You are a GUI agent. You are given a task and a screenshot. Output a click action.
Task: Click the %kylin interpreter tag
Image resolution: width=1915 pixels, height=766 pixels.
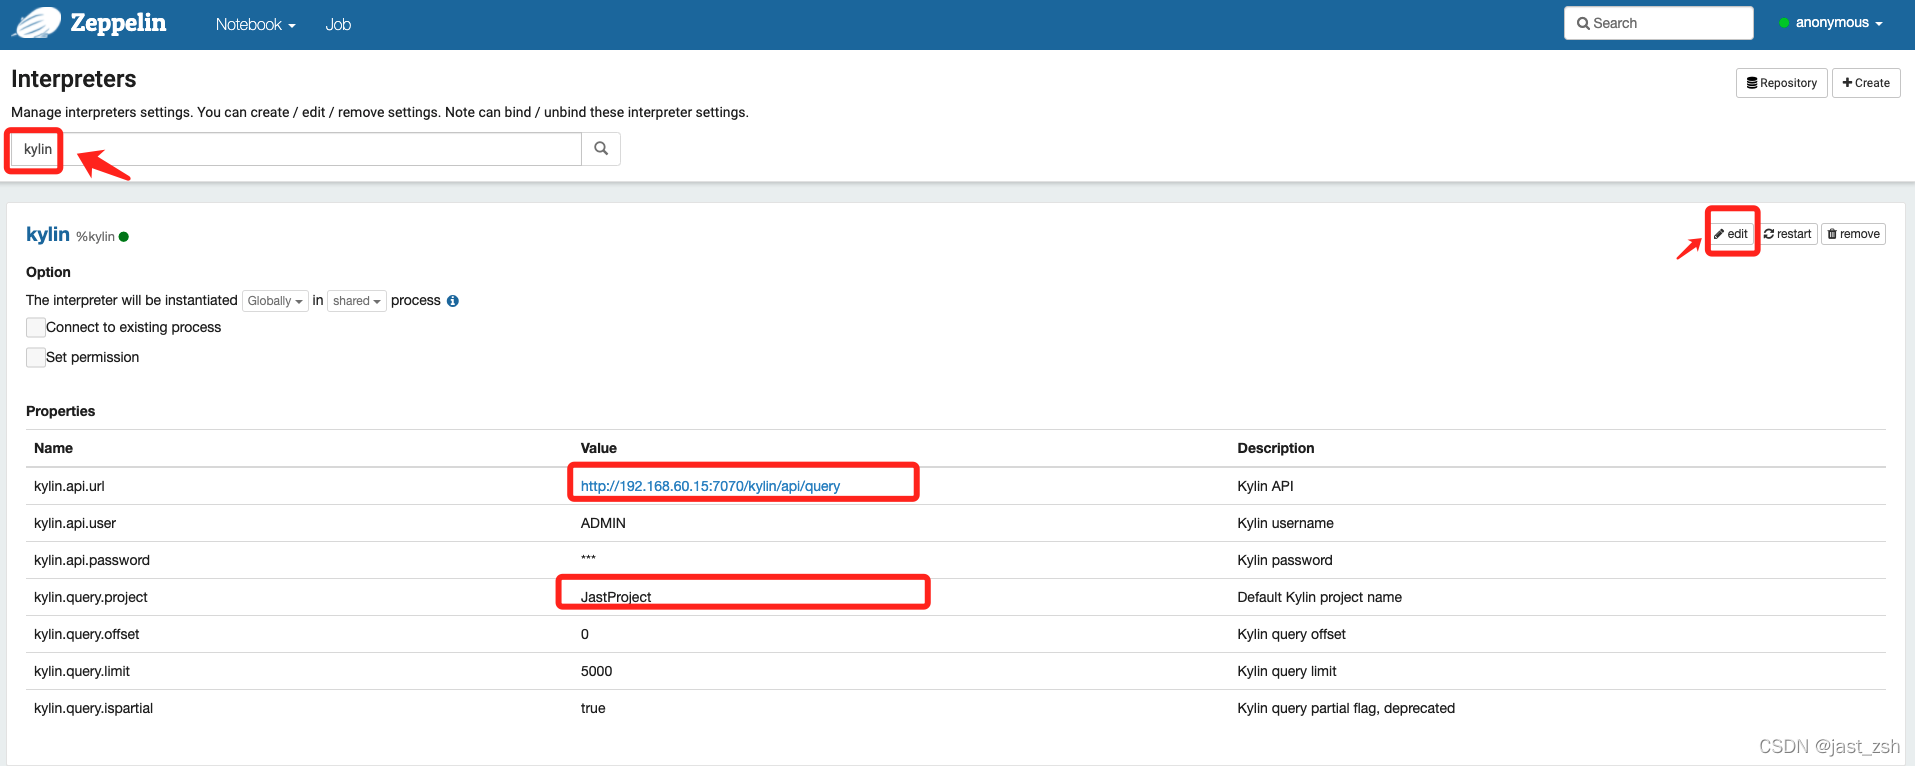pos(95,237)
